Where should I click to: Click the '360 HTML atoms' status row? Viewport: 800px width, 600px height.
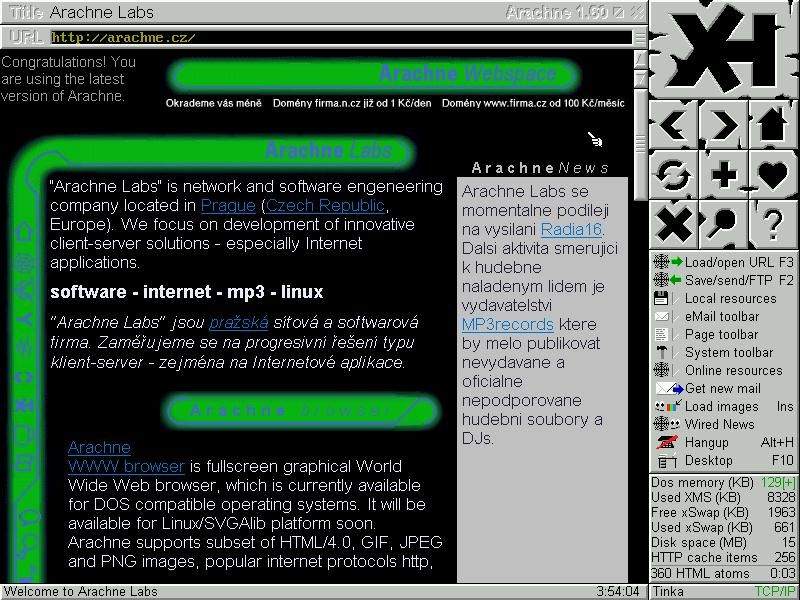point(723,573)
